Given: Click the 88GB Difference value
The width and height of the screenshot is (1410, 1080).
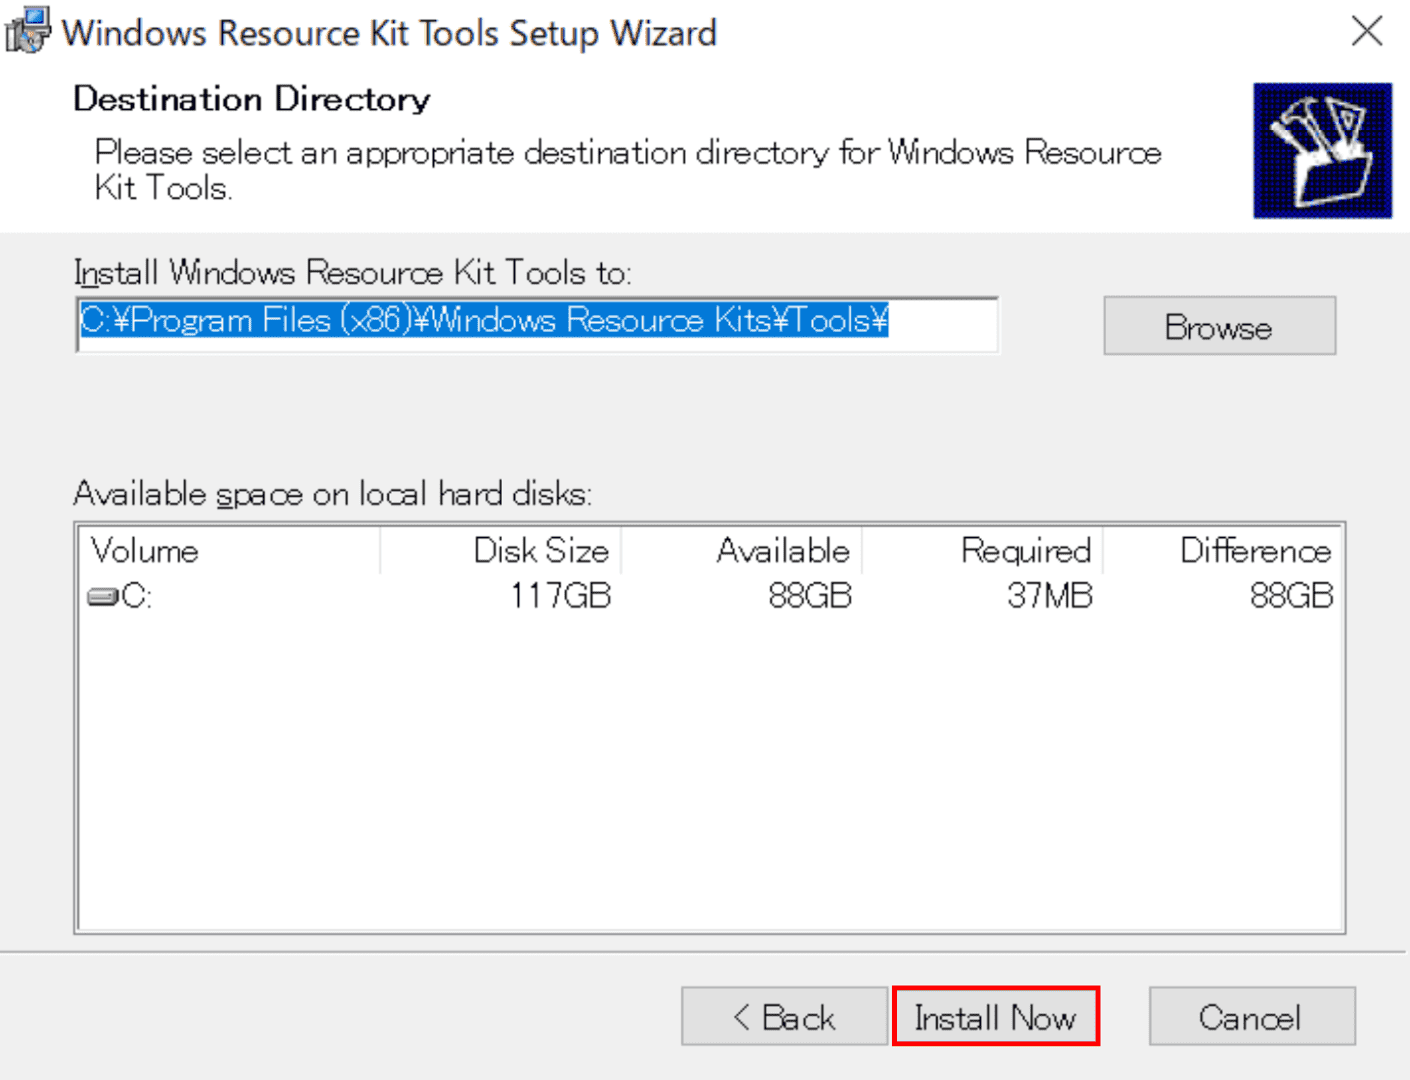Looking at the screenshot, I should tap(1292, 596).
